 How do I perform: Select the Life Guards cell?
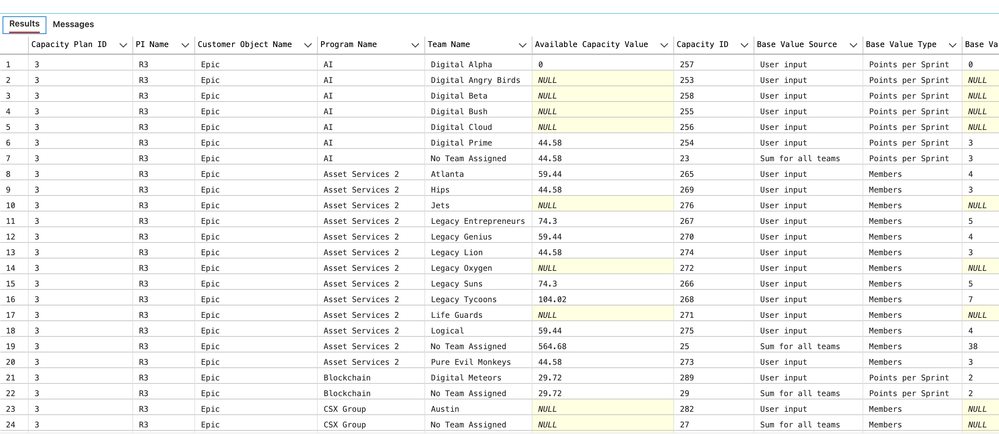tap(478, 315)
